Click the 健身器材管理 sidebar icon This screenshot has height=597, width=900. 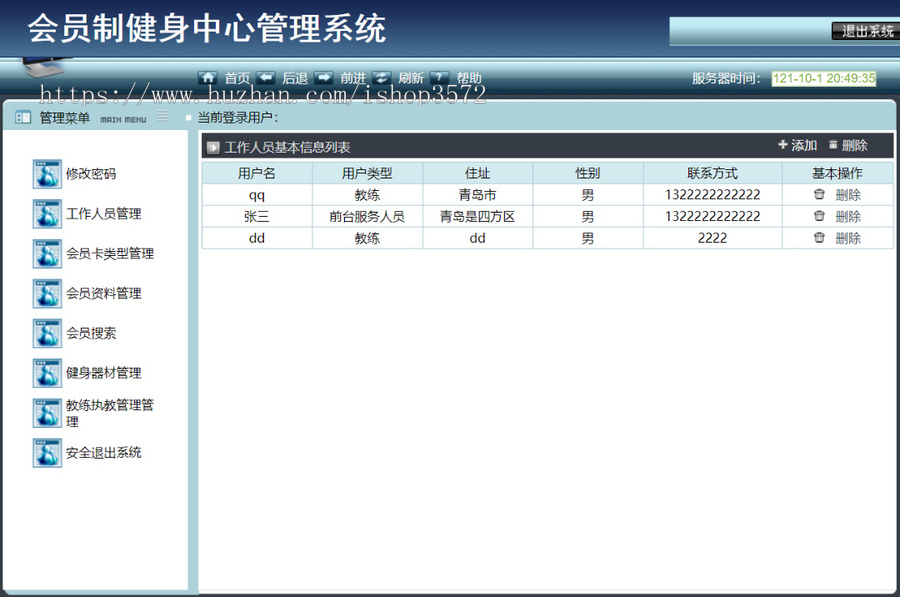pyautogui.click(x=47, y=373)
